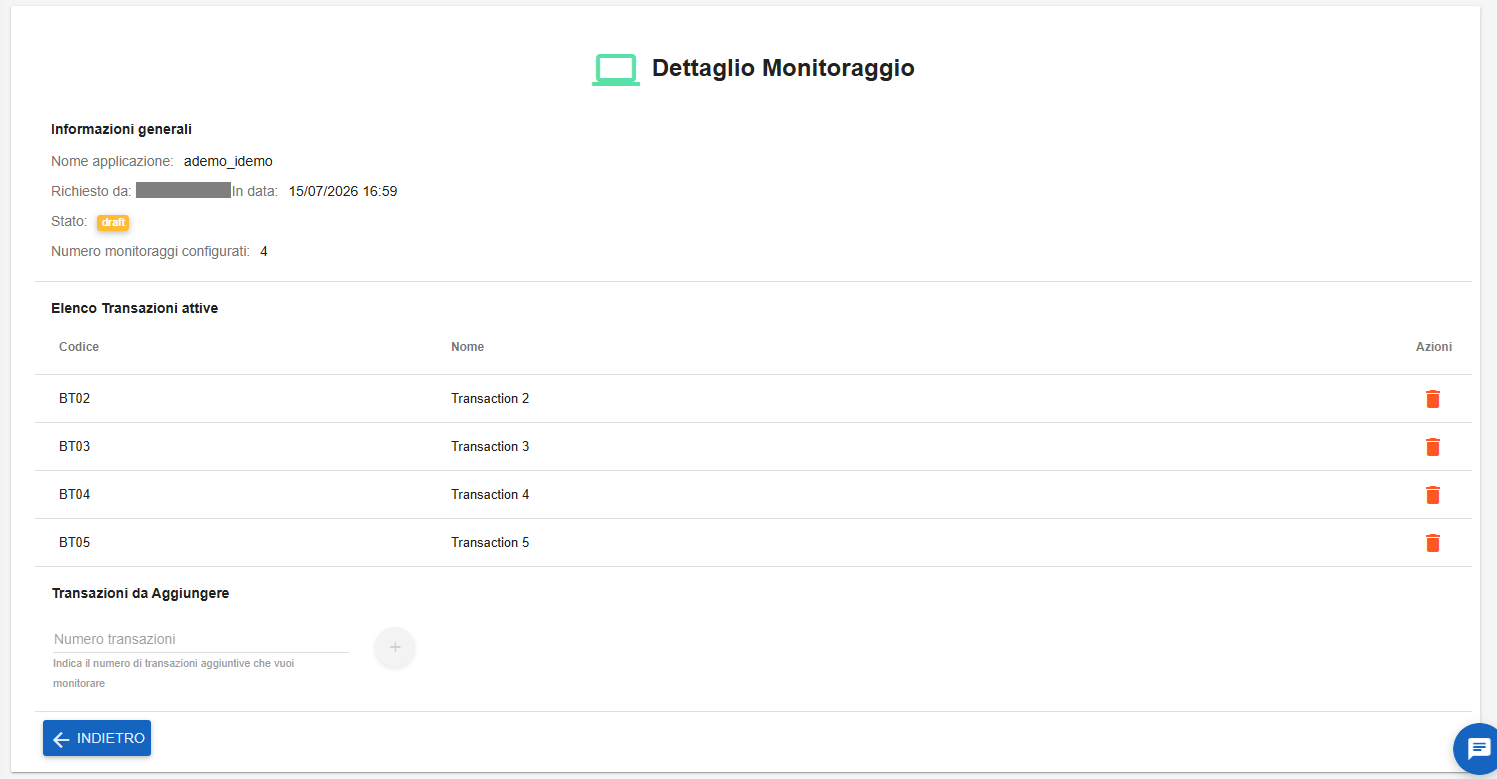Delete transaction BT02 with its trash icon
Viewport: 1497px width, 779px height.
[1432, 399]
